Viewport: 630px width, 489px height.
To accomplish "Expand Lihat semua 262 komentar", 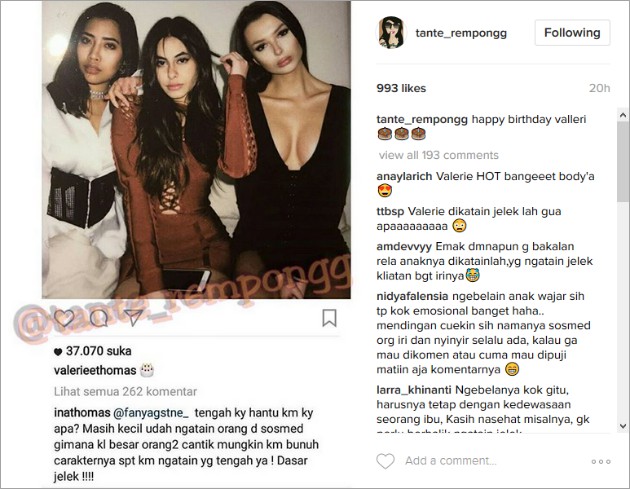I will click(x=125, y=391).
